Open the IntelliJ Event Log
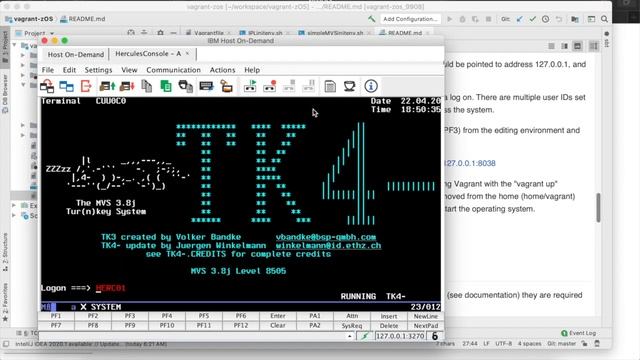 point(579,333)
